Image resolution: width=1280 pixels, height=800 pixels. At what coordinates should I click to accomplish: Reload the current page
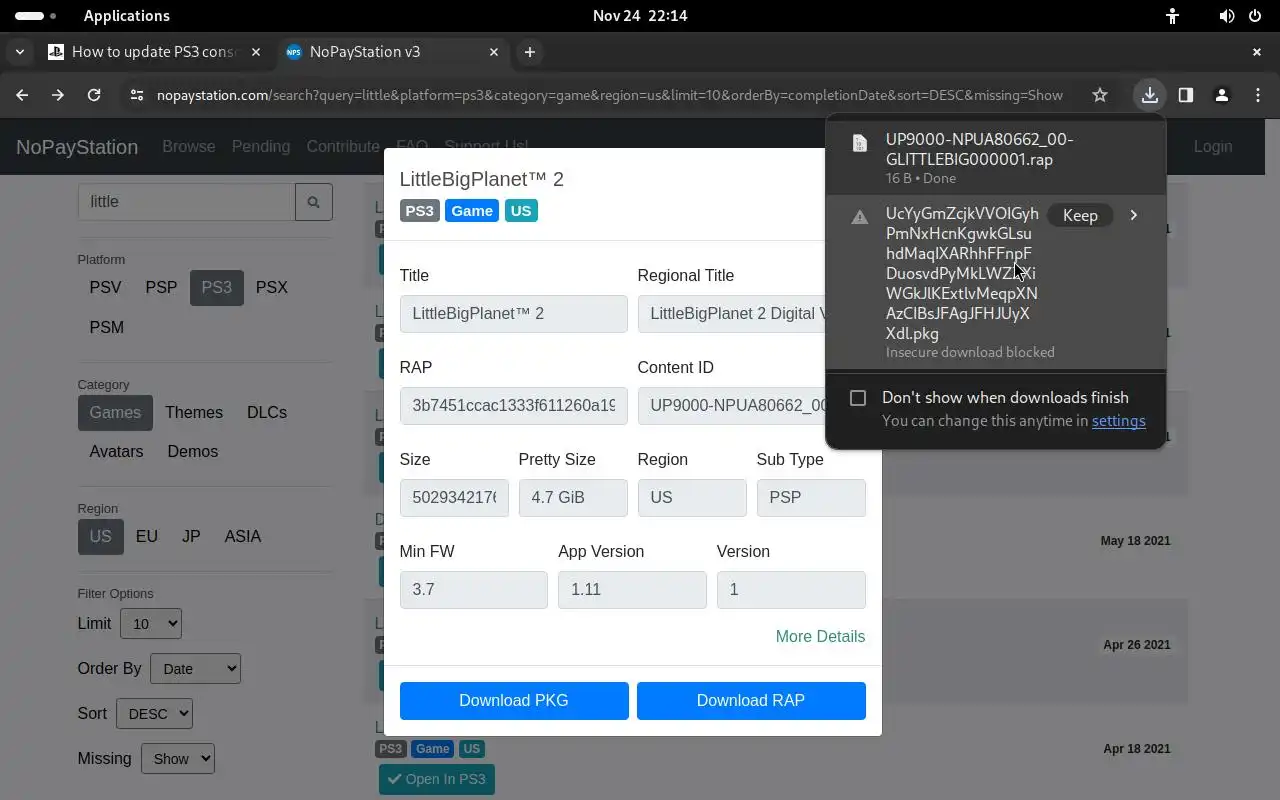point(94,95)
